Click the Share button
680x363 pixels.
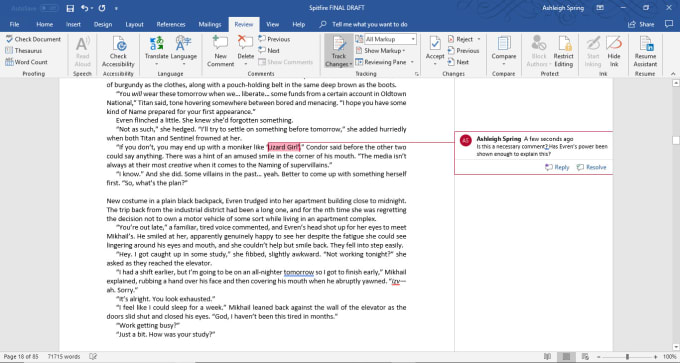(642, 24)
